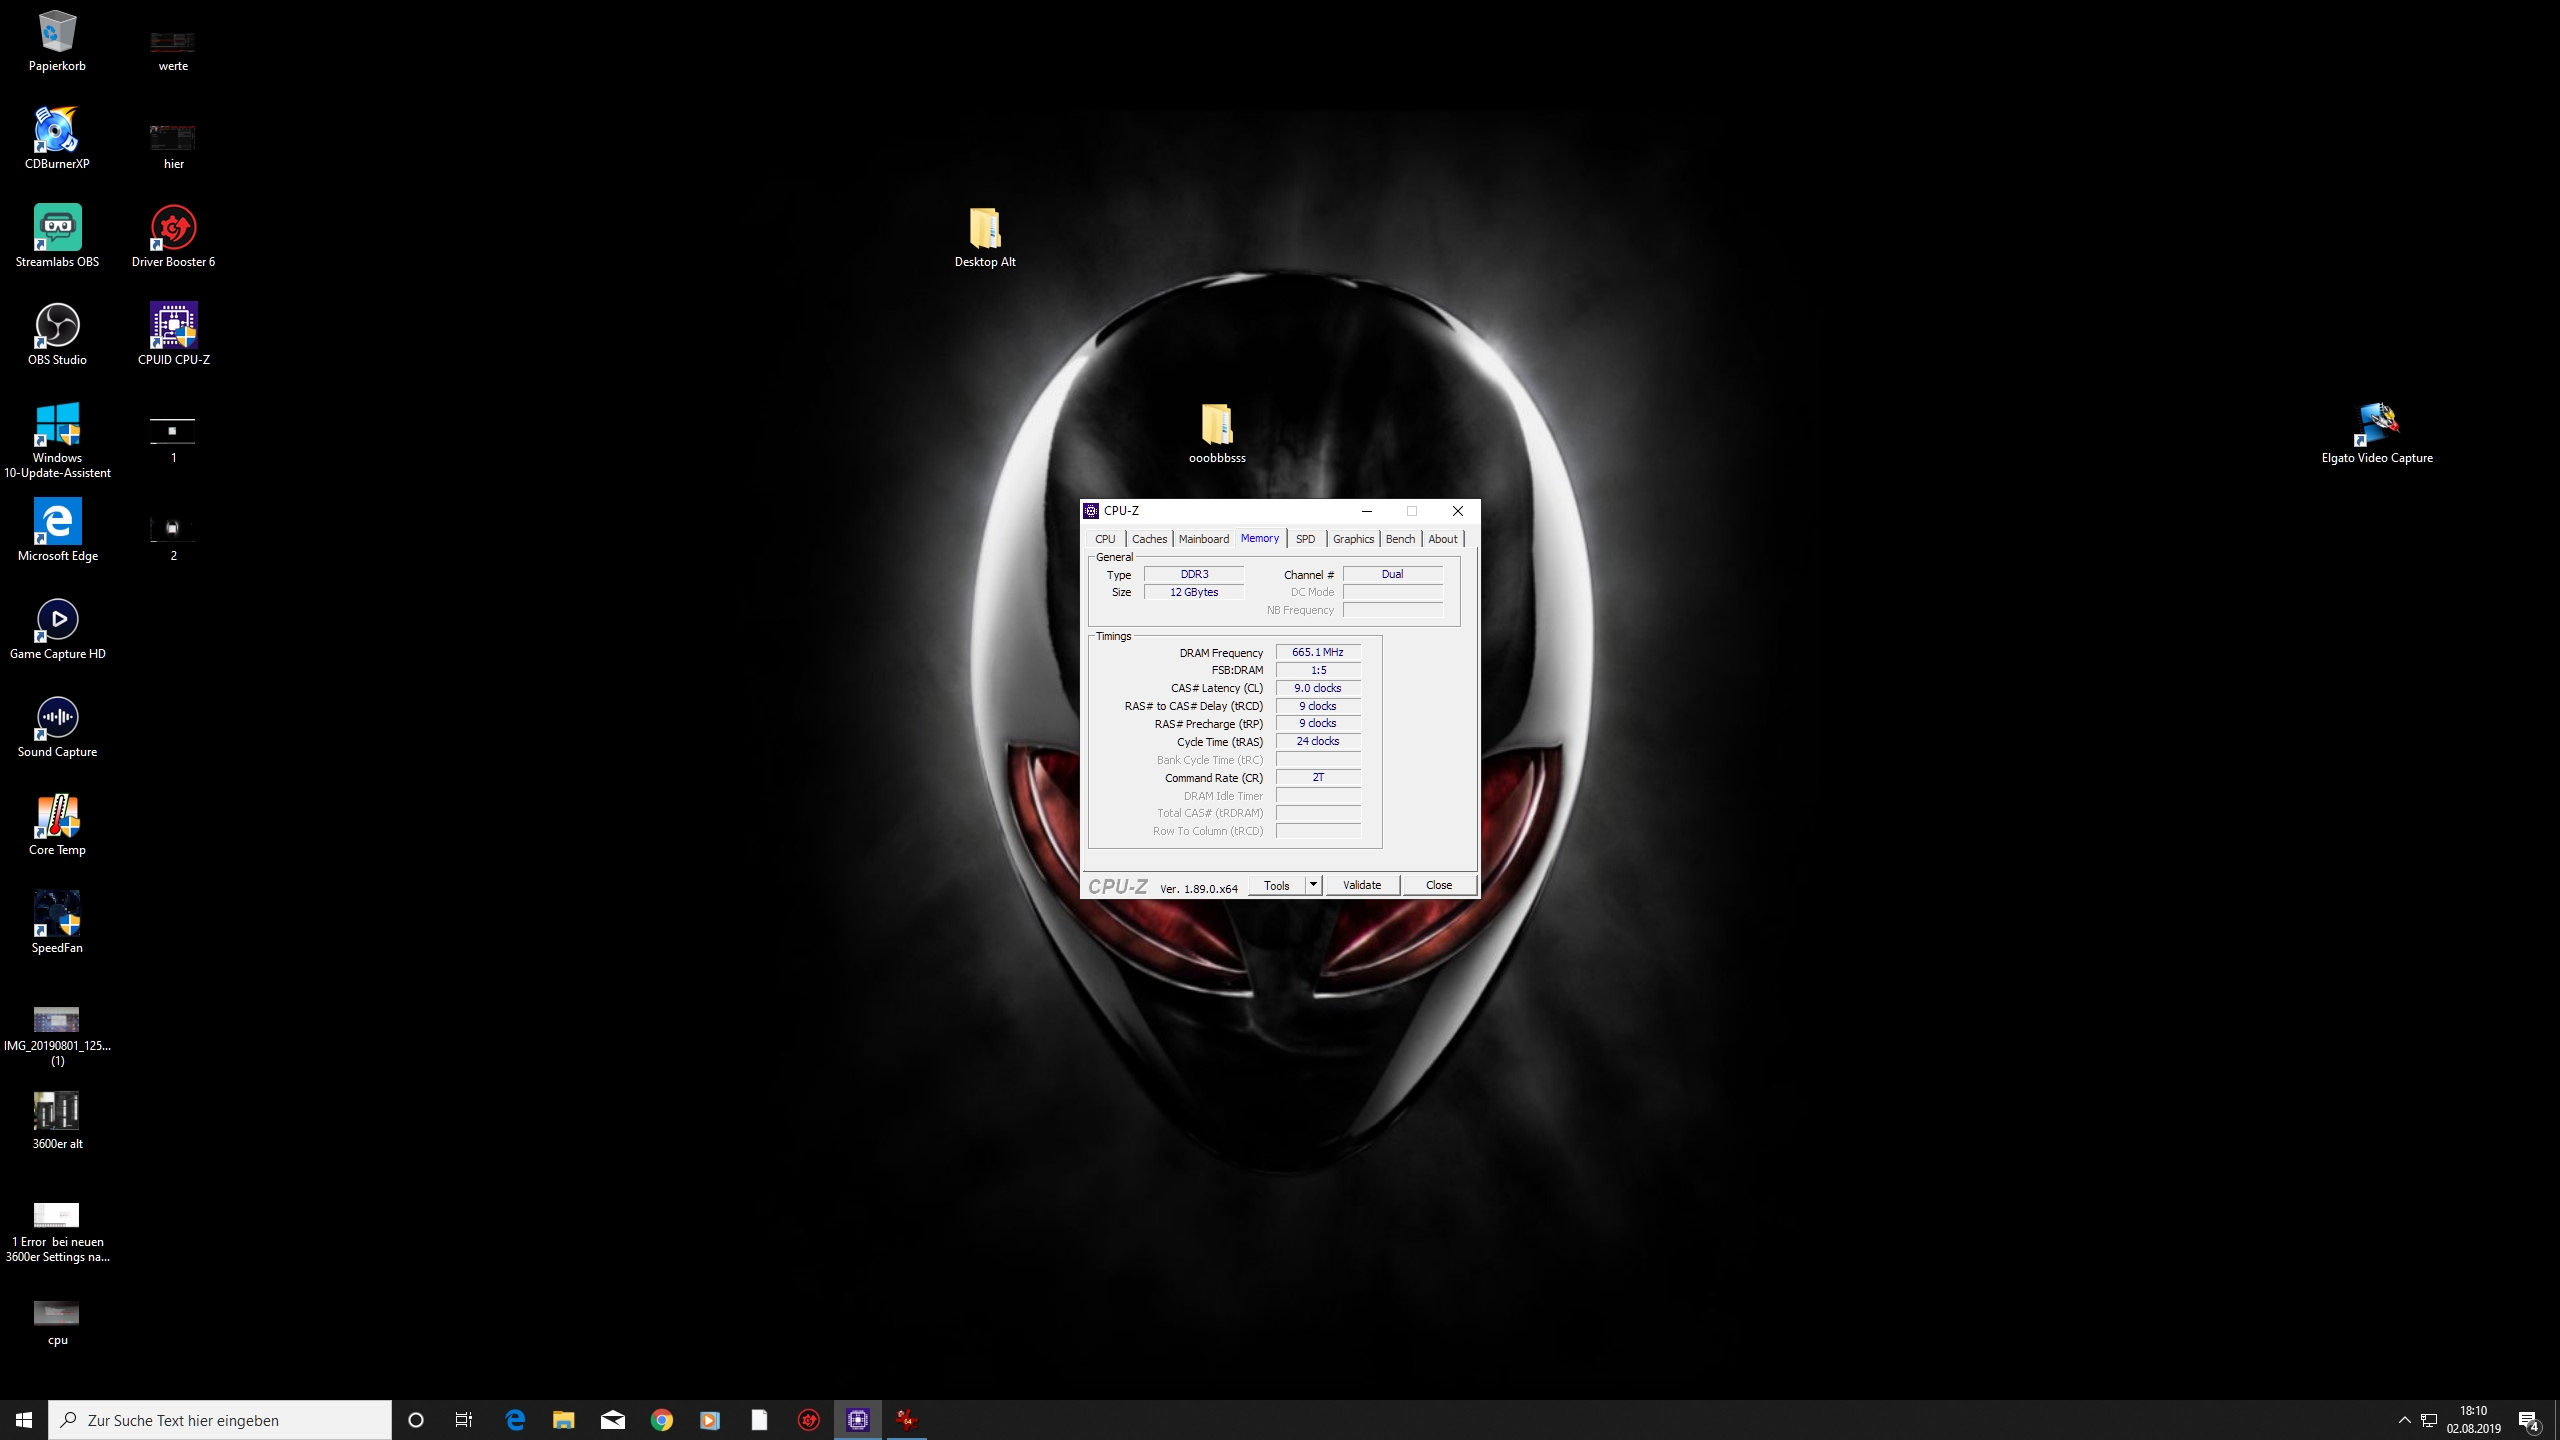Open the Core Temp desktop shortcut

coord(57,817)
